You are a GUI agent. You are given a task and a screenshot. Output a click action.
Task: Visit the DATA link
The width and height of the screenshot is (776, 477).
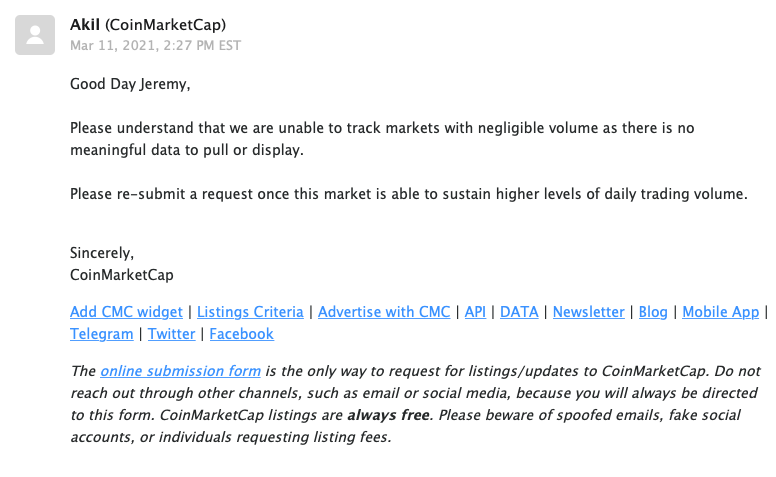click(x=519, y=312)
